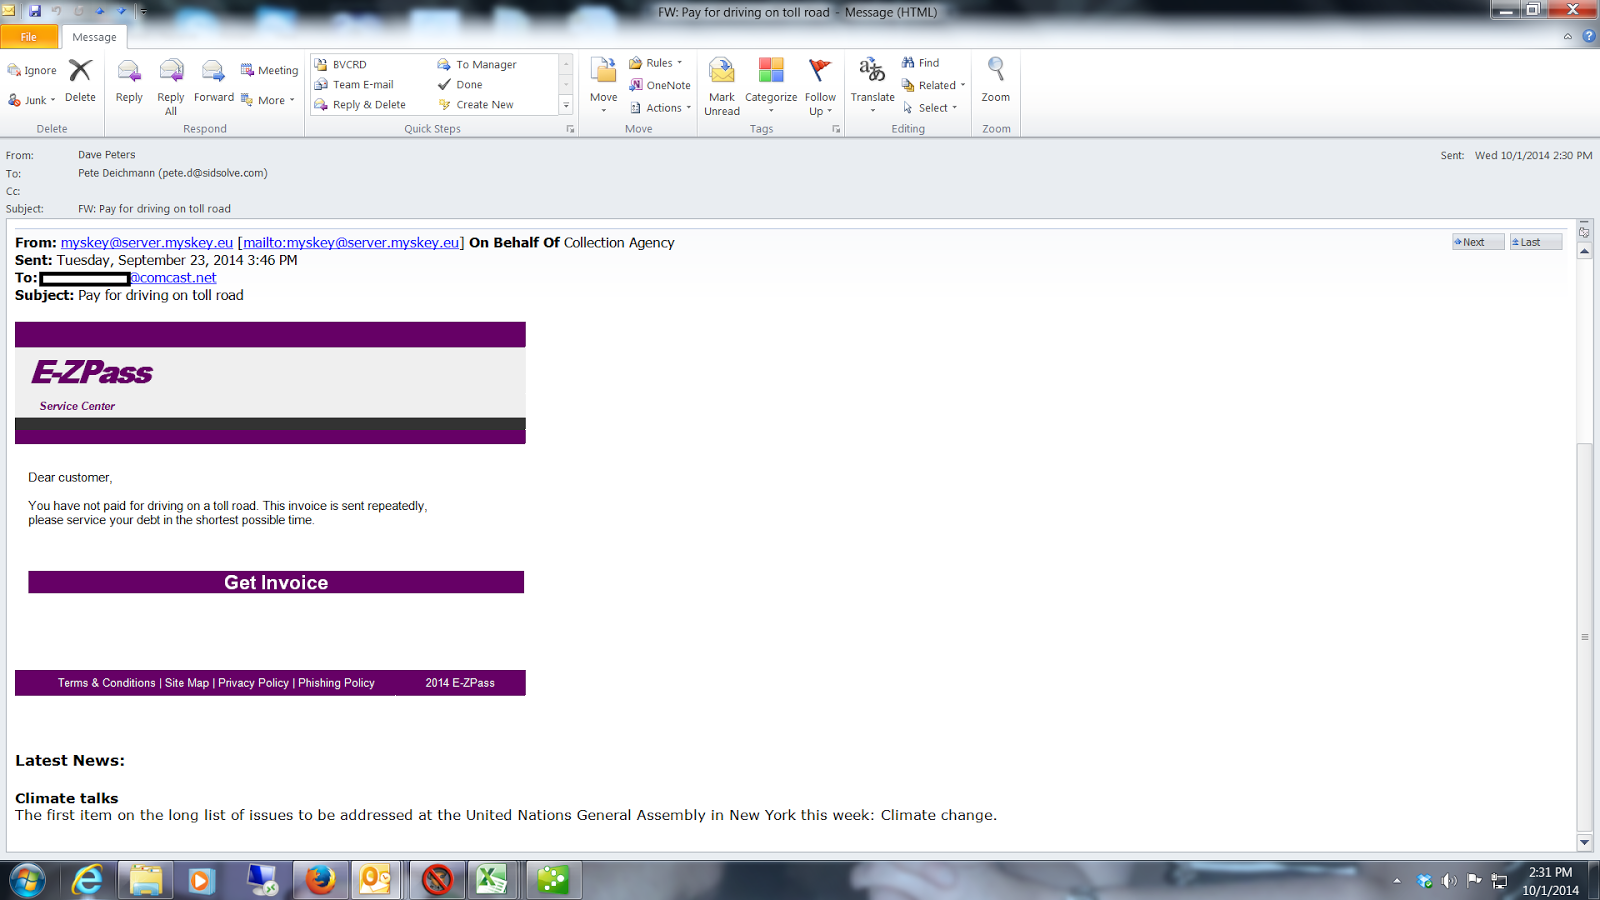The width and height of the screenshot is (1600, 900).
Task: Open the Quick Steps dialog launcher
Action: pyautogui.click(x=570, y=129)
